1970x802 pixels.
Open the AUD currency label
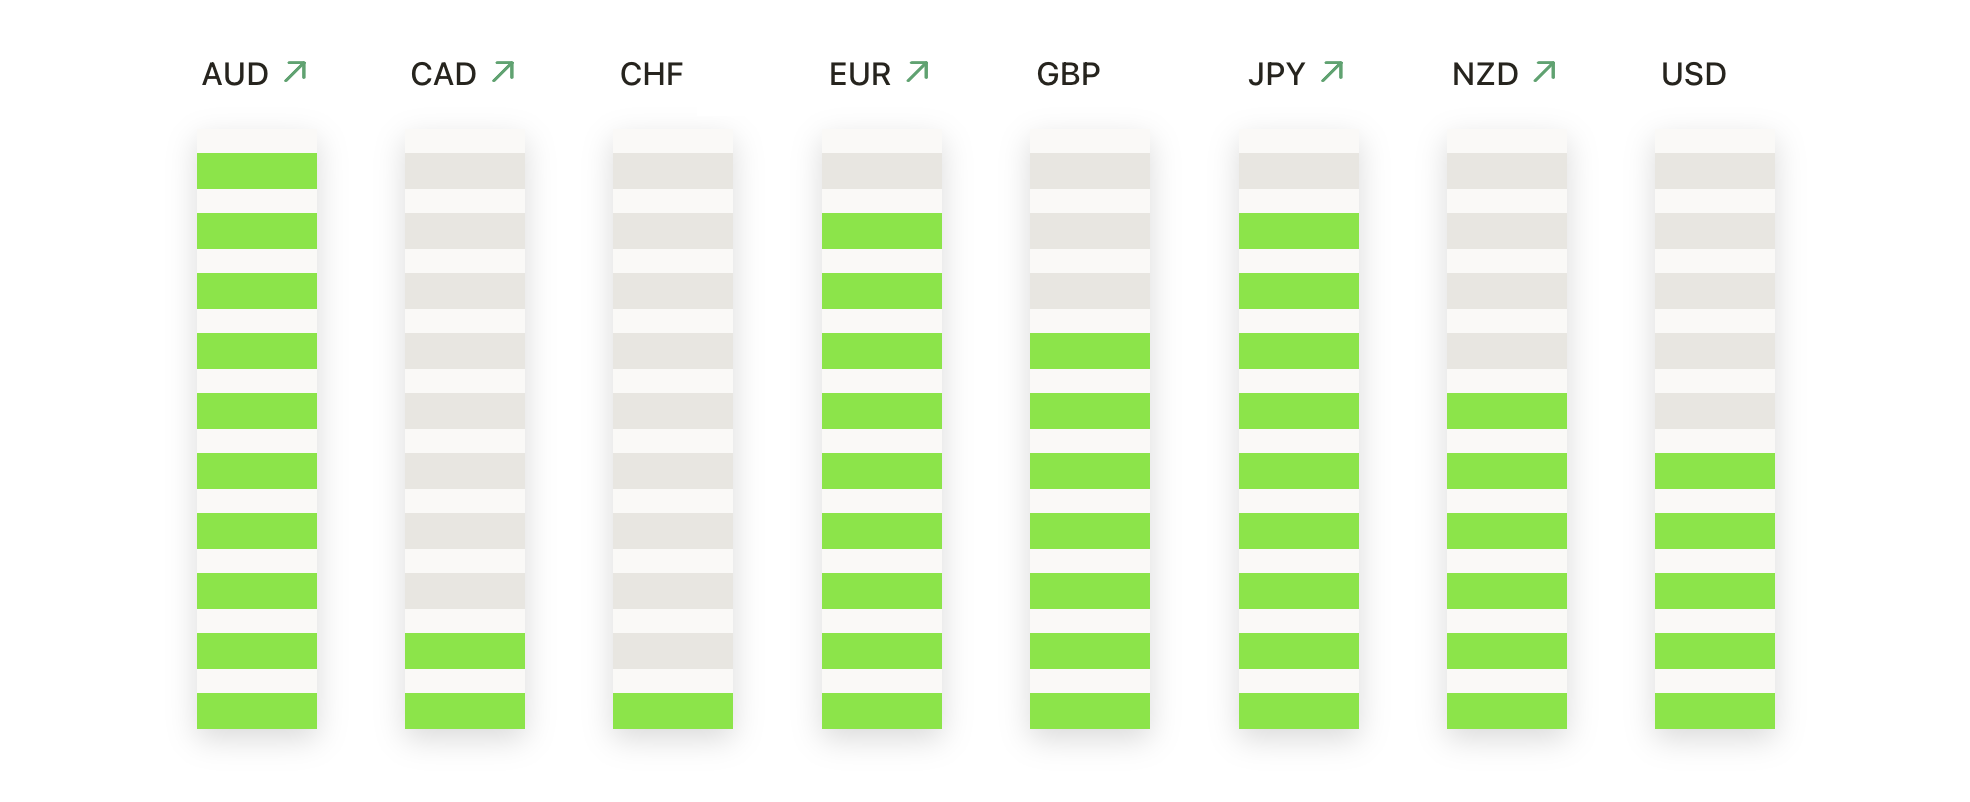(236, 75)
